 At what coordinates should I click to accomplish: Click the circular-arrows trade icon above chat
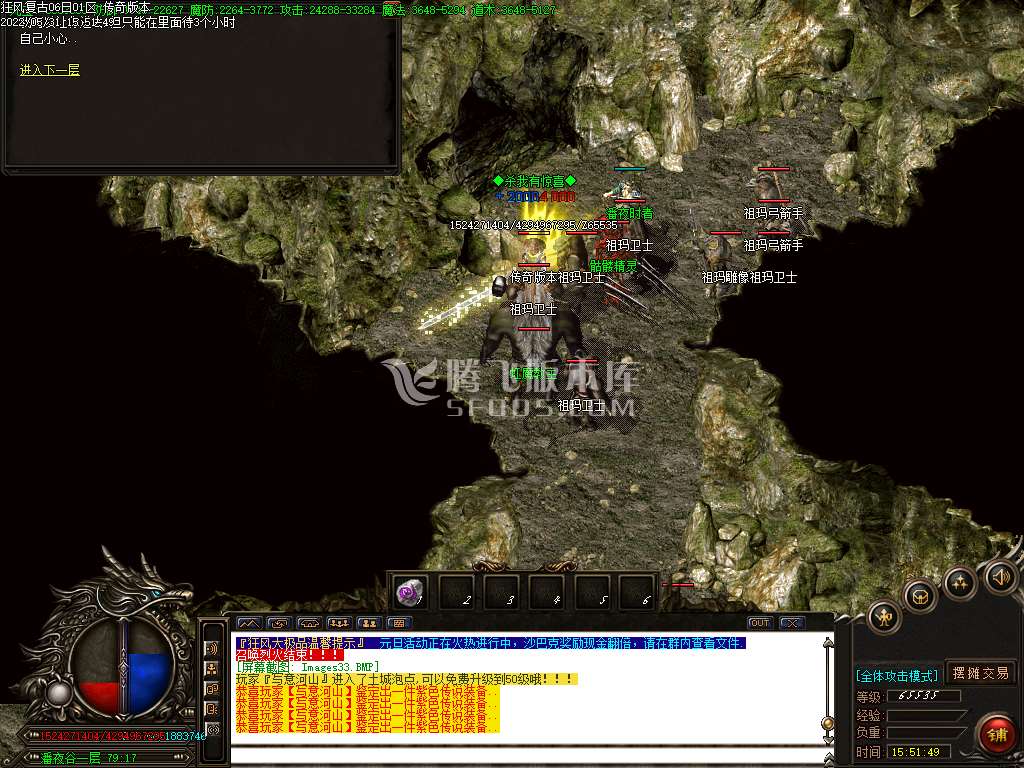(279, 623)
